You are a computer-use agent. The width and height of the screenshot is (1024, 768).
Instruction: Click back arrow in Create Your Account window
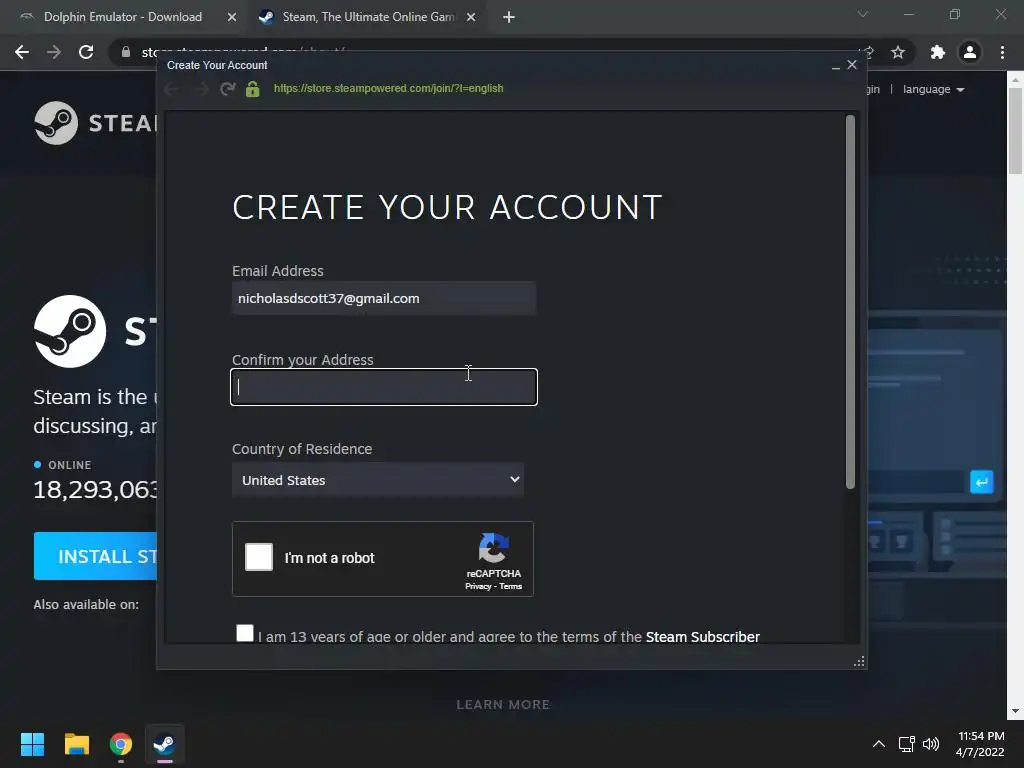[171, 89]
